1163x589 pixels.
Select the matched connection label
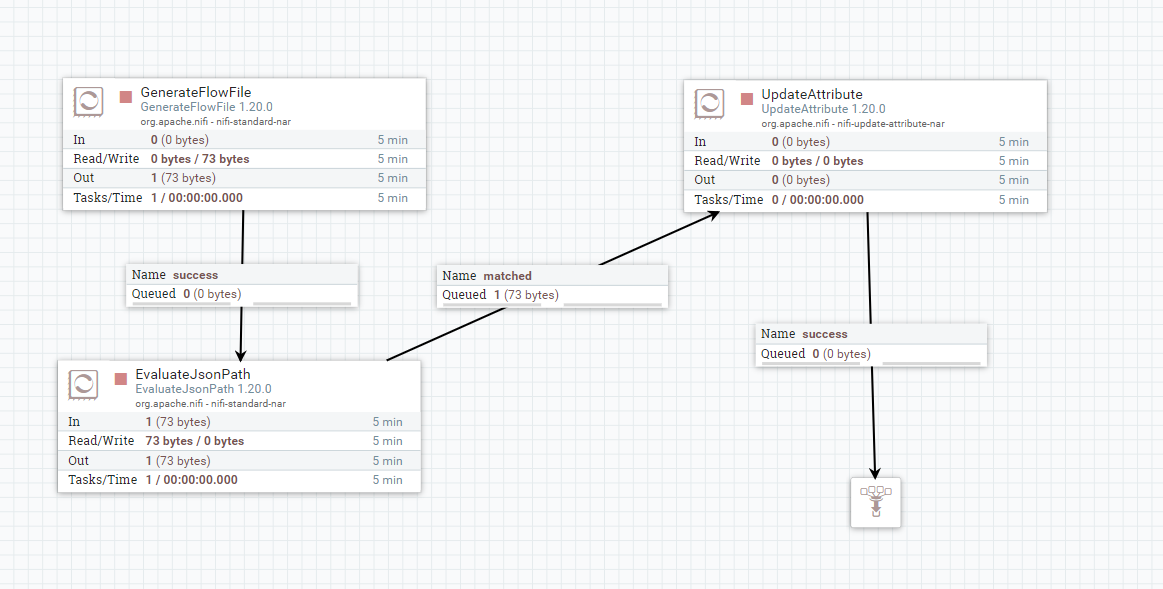(x=552, y=285)
